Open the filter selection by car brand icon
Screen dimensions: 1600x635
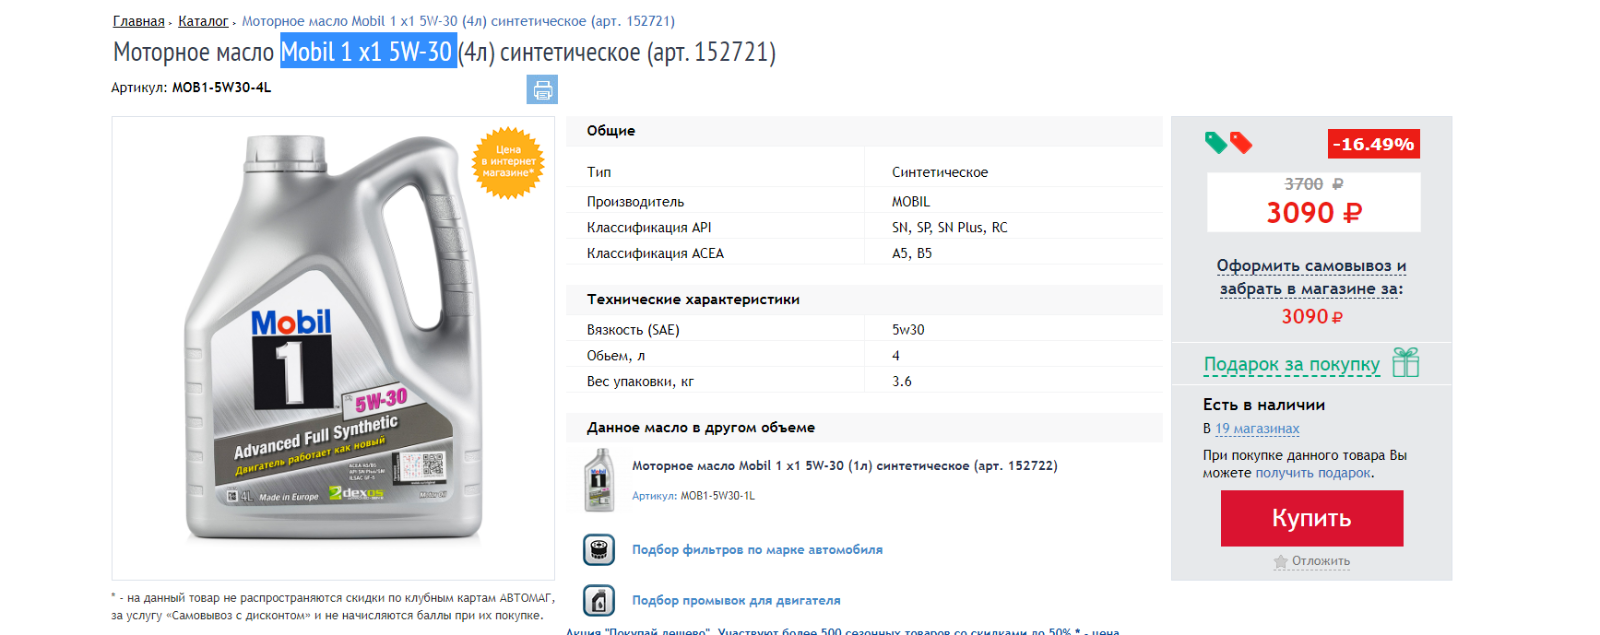pyautogui.click(x=599, y=550)
